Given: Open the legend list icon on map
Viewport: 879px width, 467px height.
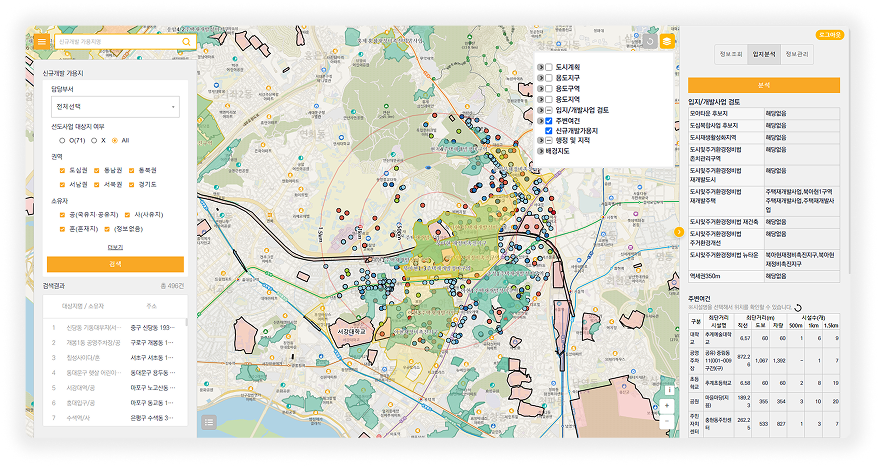Looking at the screenshot, I should pyautogui.click(x=208, y=422).
